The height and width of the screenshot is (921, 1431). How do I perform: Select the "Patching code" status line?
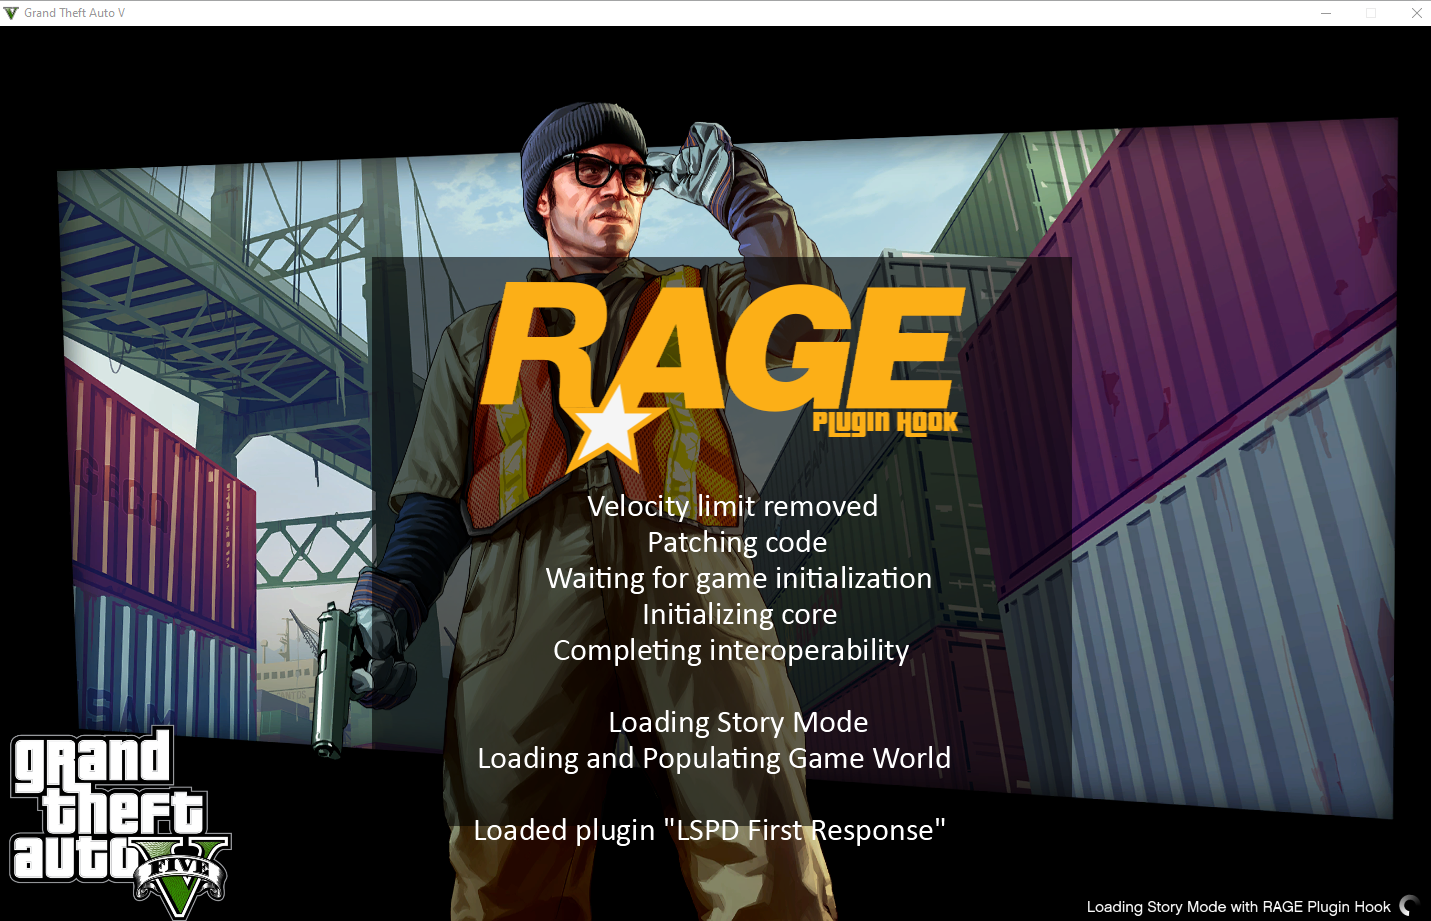click(x=737, y=543)
